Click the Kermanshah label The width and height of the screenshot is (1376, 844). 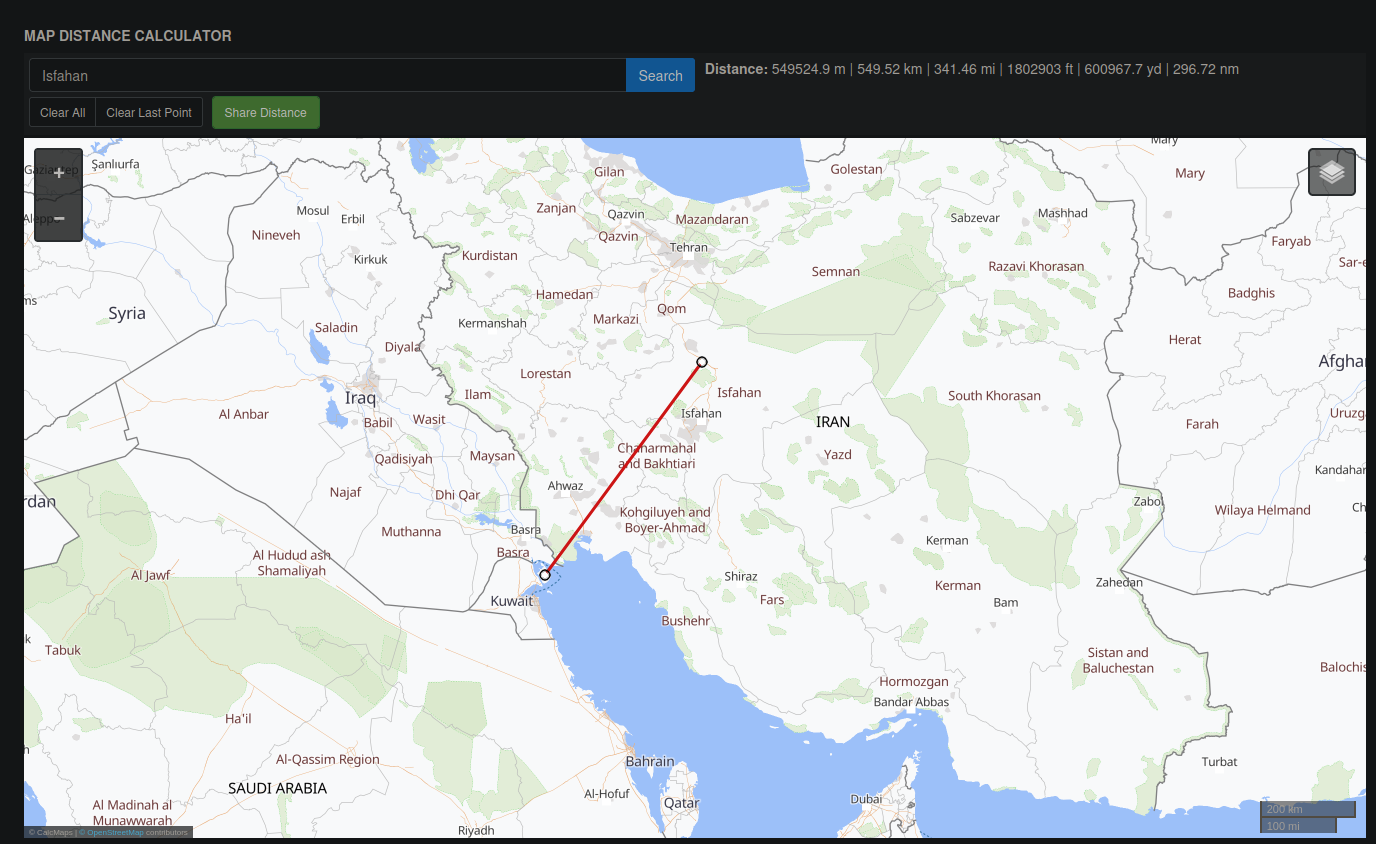click(492, 324)
